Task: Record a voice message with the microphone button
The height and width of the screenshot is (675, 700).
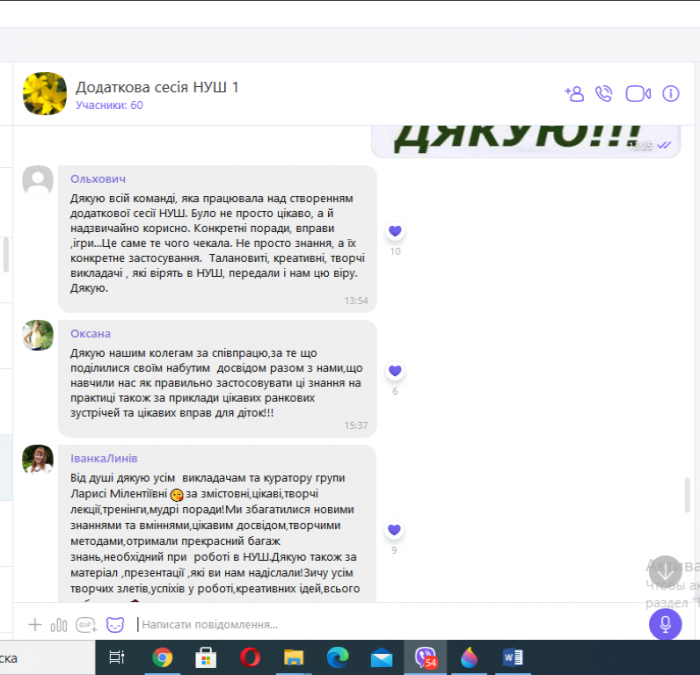Action: [665, 625]
